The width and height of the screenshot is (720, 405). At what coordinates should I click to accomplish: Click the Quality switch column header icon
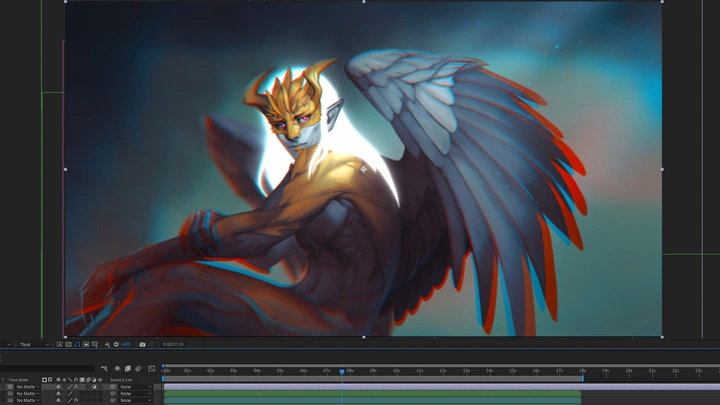70,380
